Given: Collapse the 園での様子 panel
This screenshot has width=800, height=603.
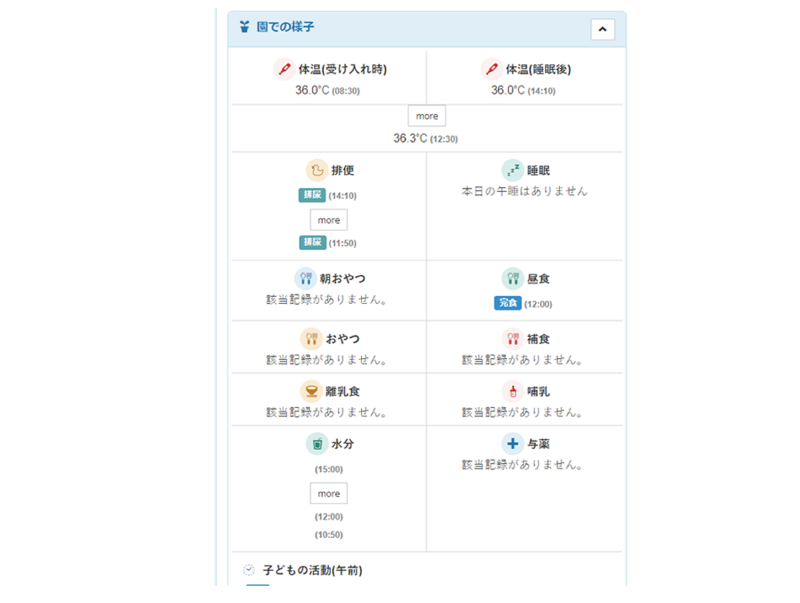Looking at the screenshot, I should 602,29.
